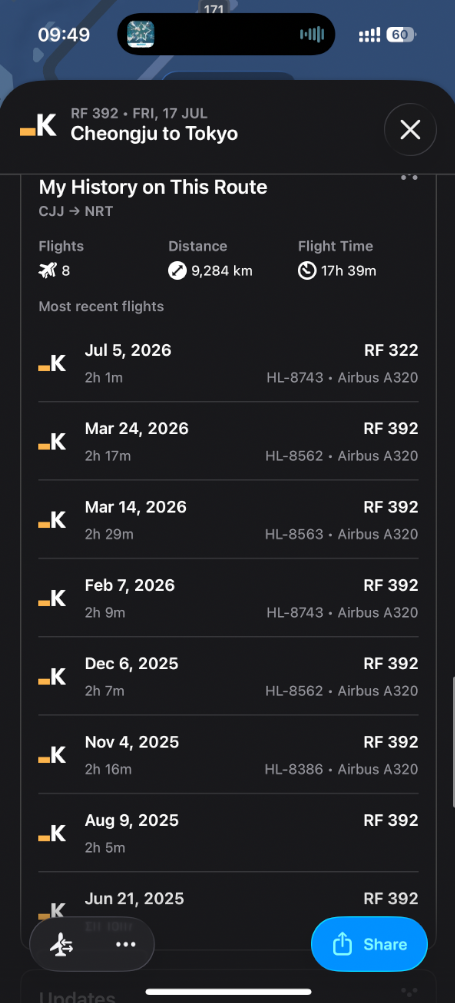This screenshot has height=1003, width=455.
Task: Select the Mar 14, 2026 RF 392 flight
Action: point(228,519)
